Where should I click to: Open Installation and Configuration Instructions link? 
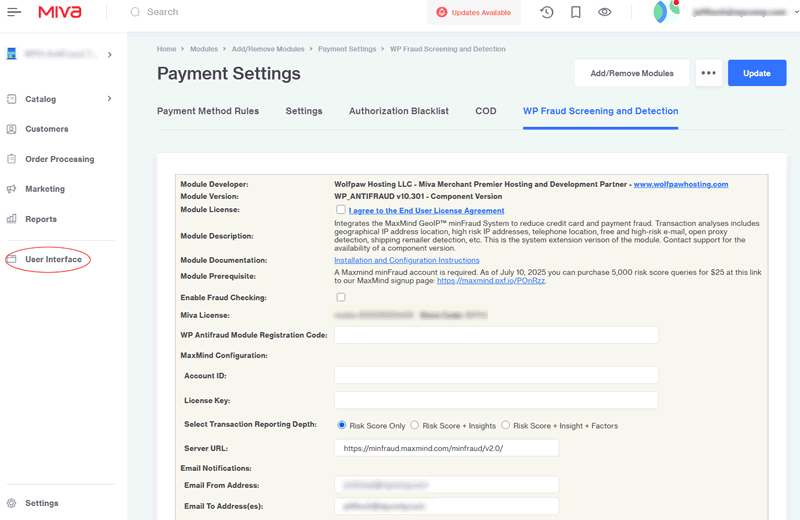coord(407,260)
